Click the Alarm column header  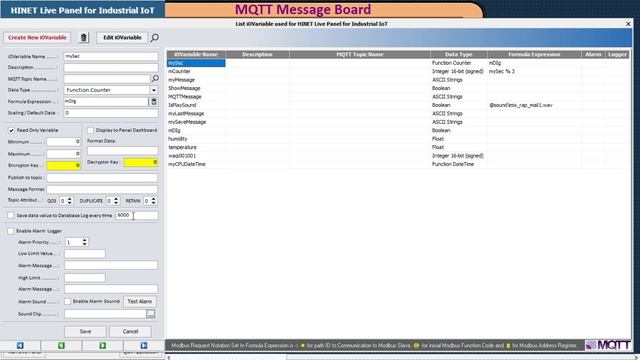pos(593,54)
